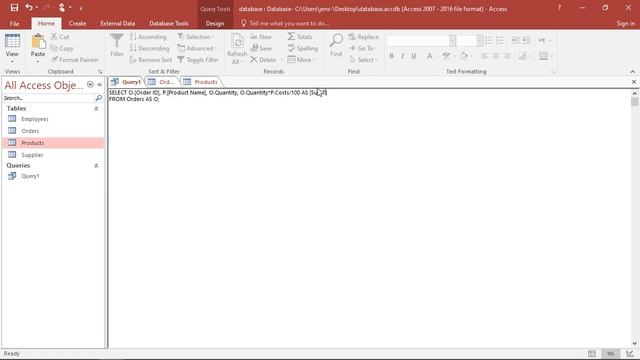Viewport: 640px width, 360px height.
Task: Click the numbering list button
Action: [500, 40]
